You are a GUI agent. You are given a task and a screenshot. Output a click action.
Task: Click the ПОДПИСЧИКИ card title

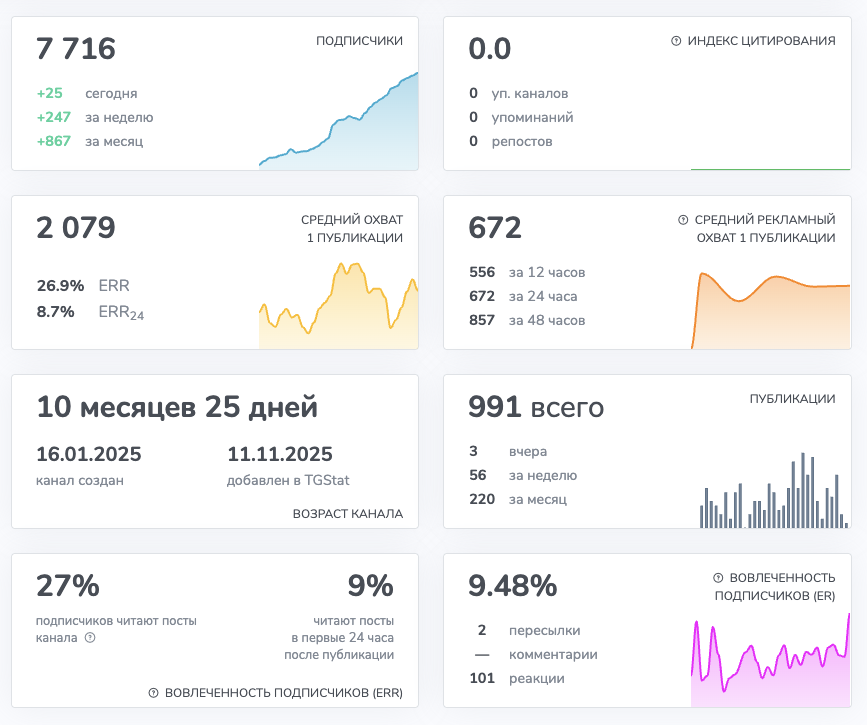[x=359, y=41]
